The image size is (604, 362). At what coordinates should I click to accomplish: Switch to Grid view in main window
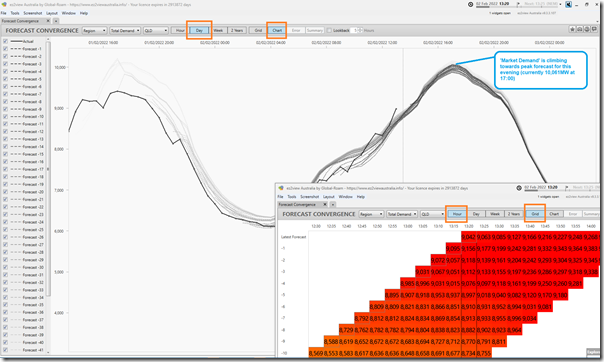[258, 30]
